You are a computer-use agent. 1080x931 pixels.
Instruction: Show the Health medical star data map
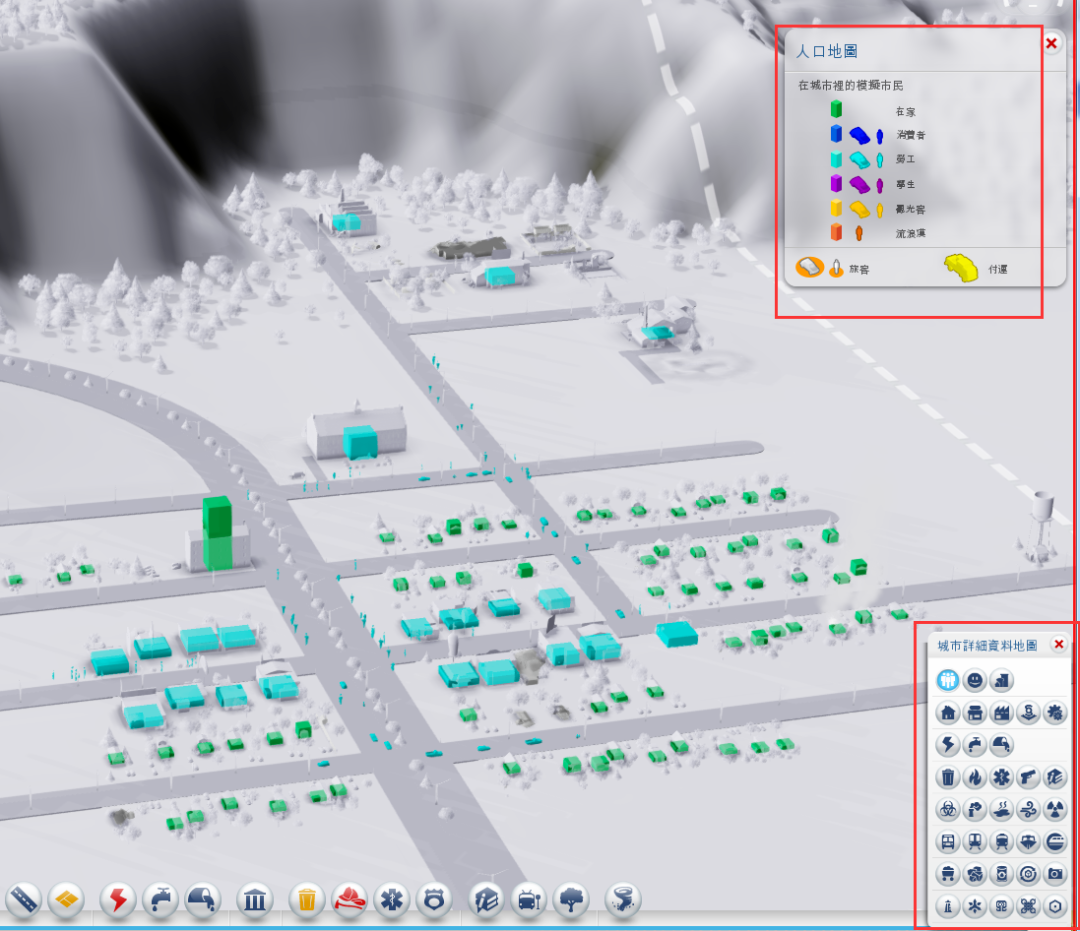tap(1001, 777)
